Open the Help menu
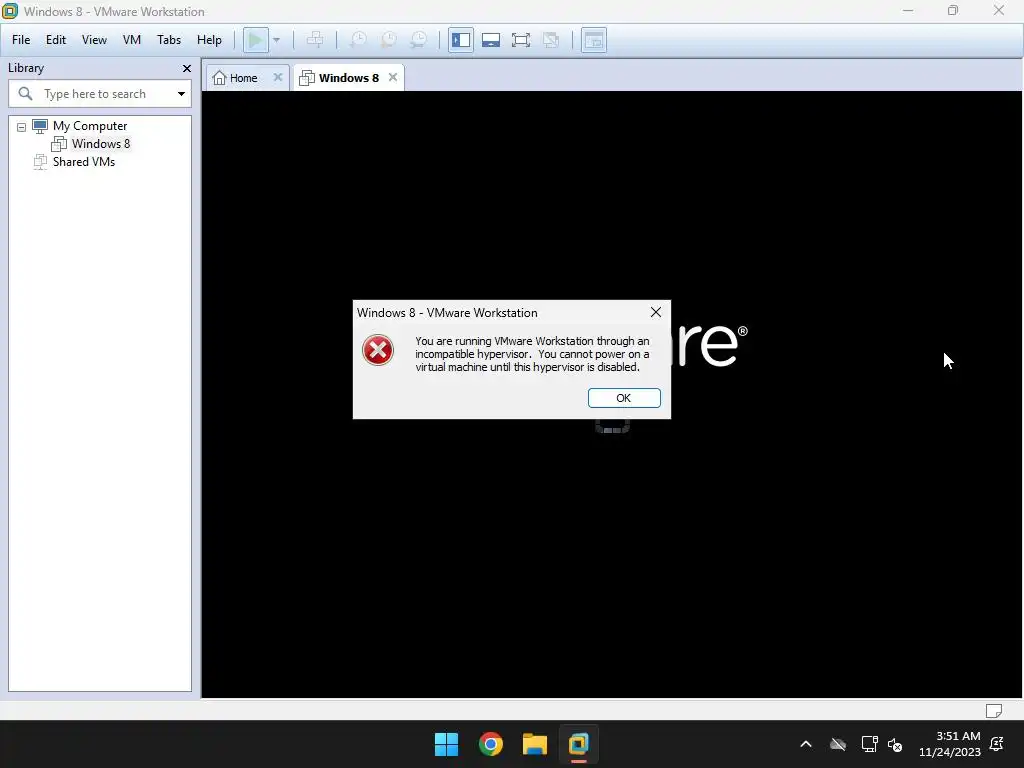Screen dimensions: 1024x768 pyautogui.click(x=209, y=40)
